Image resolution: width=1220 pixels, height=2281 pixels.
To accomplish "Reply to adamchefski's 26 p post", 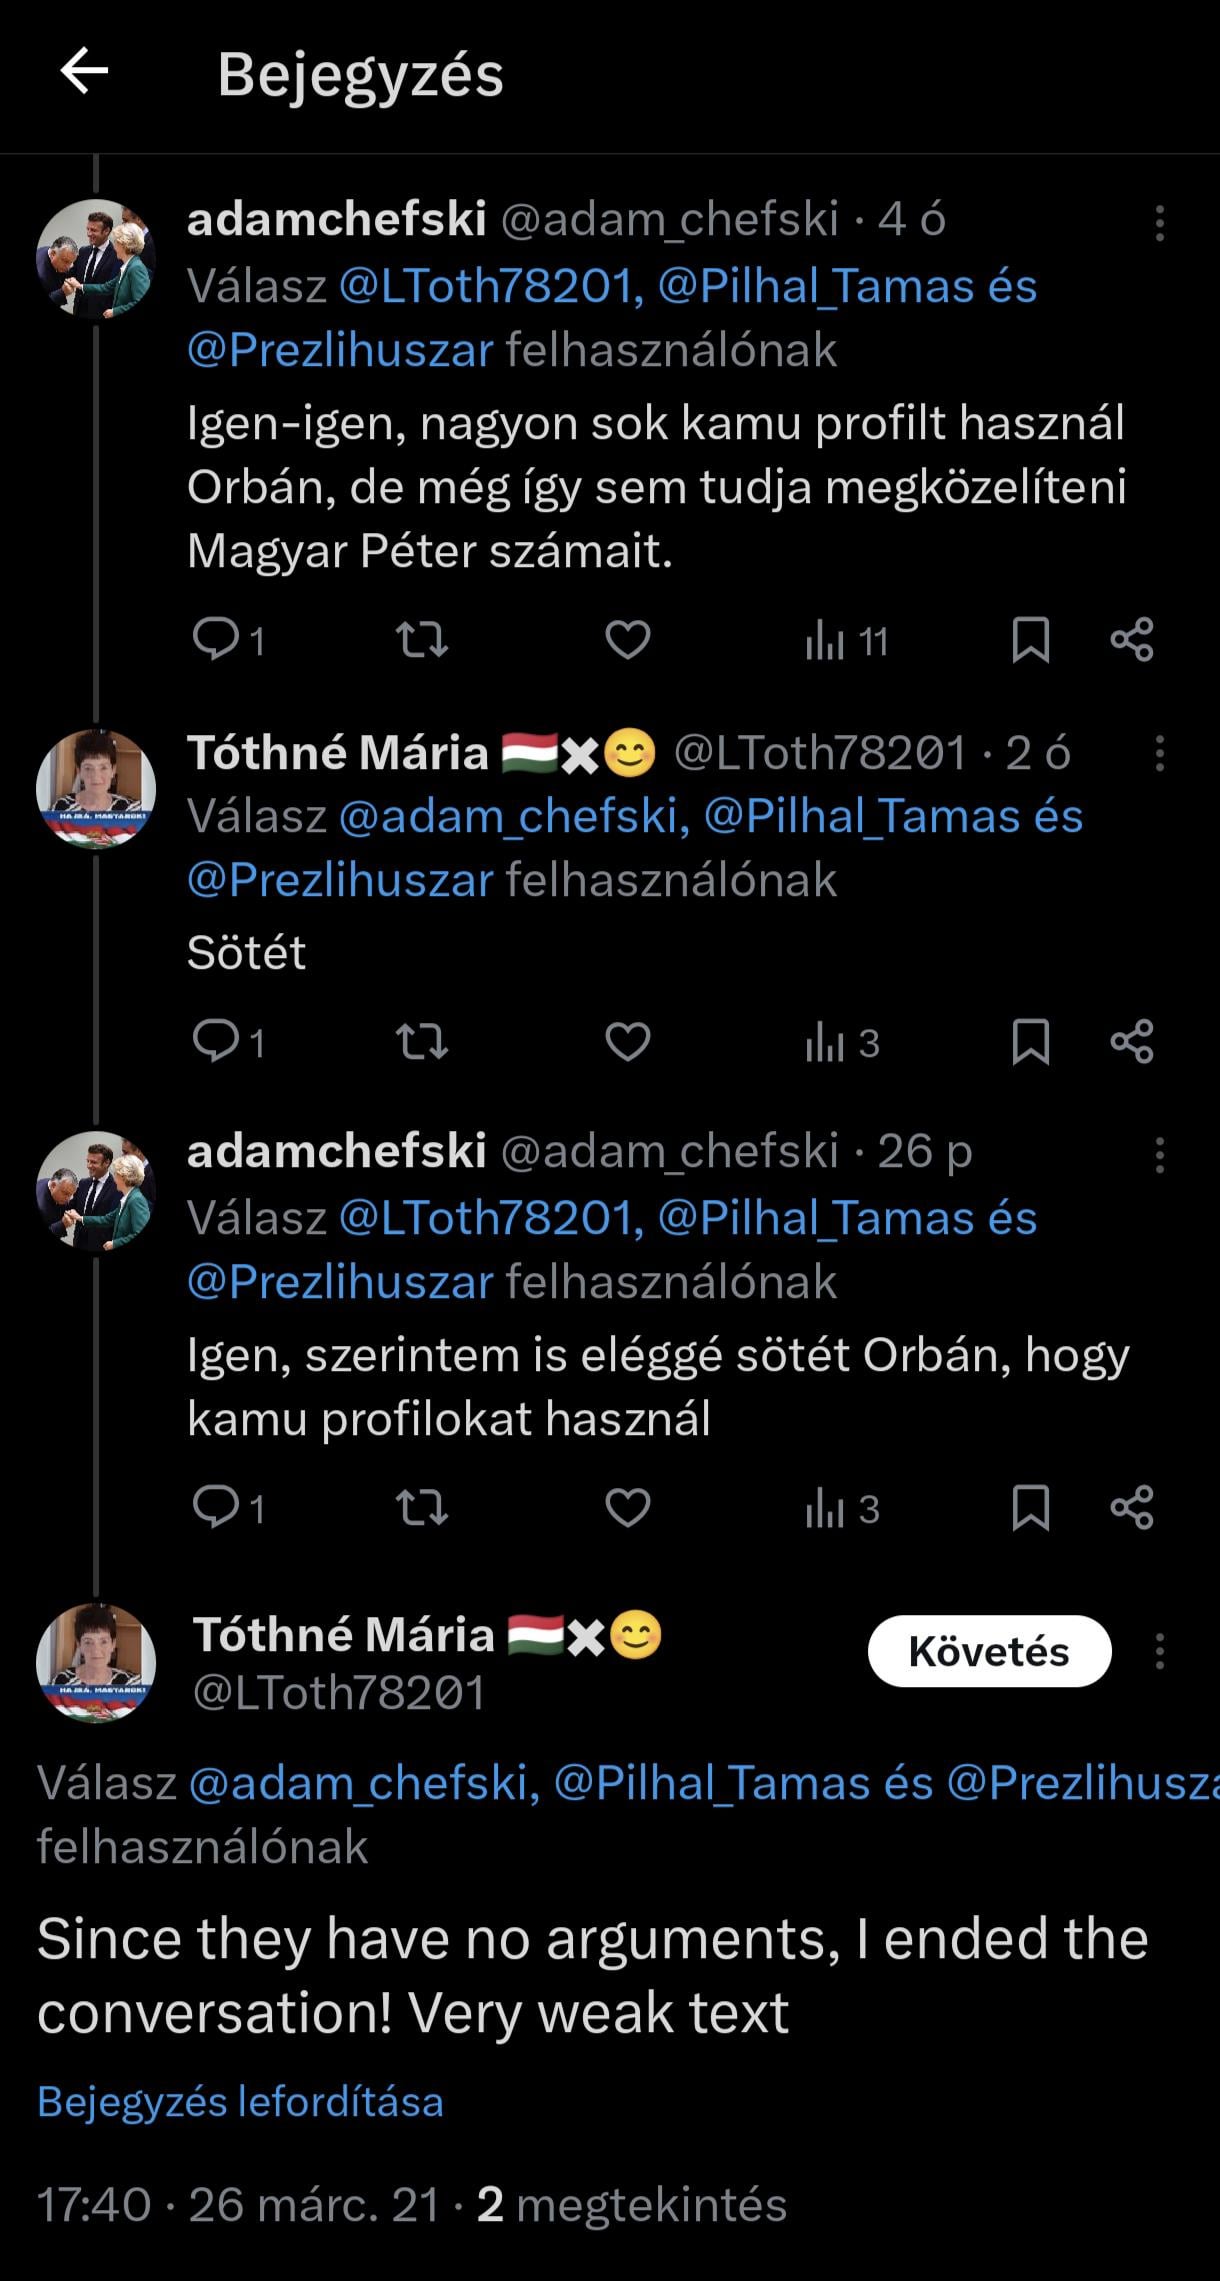I will pyautogui.click(x=216, y=1508).
